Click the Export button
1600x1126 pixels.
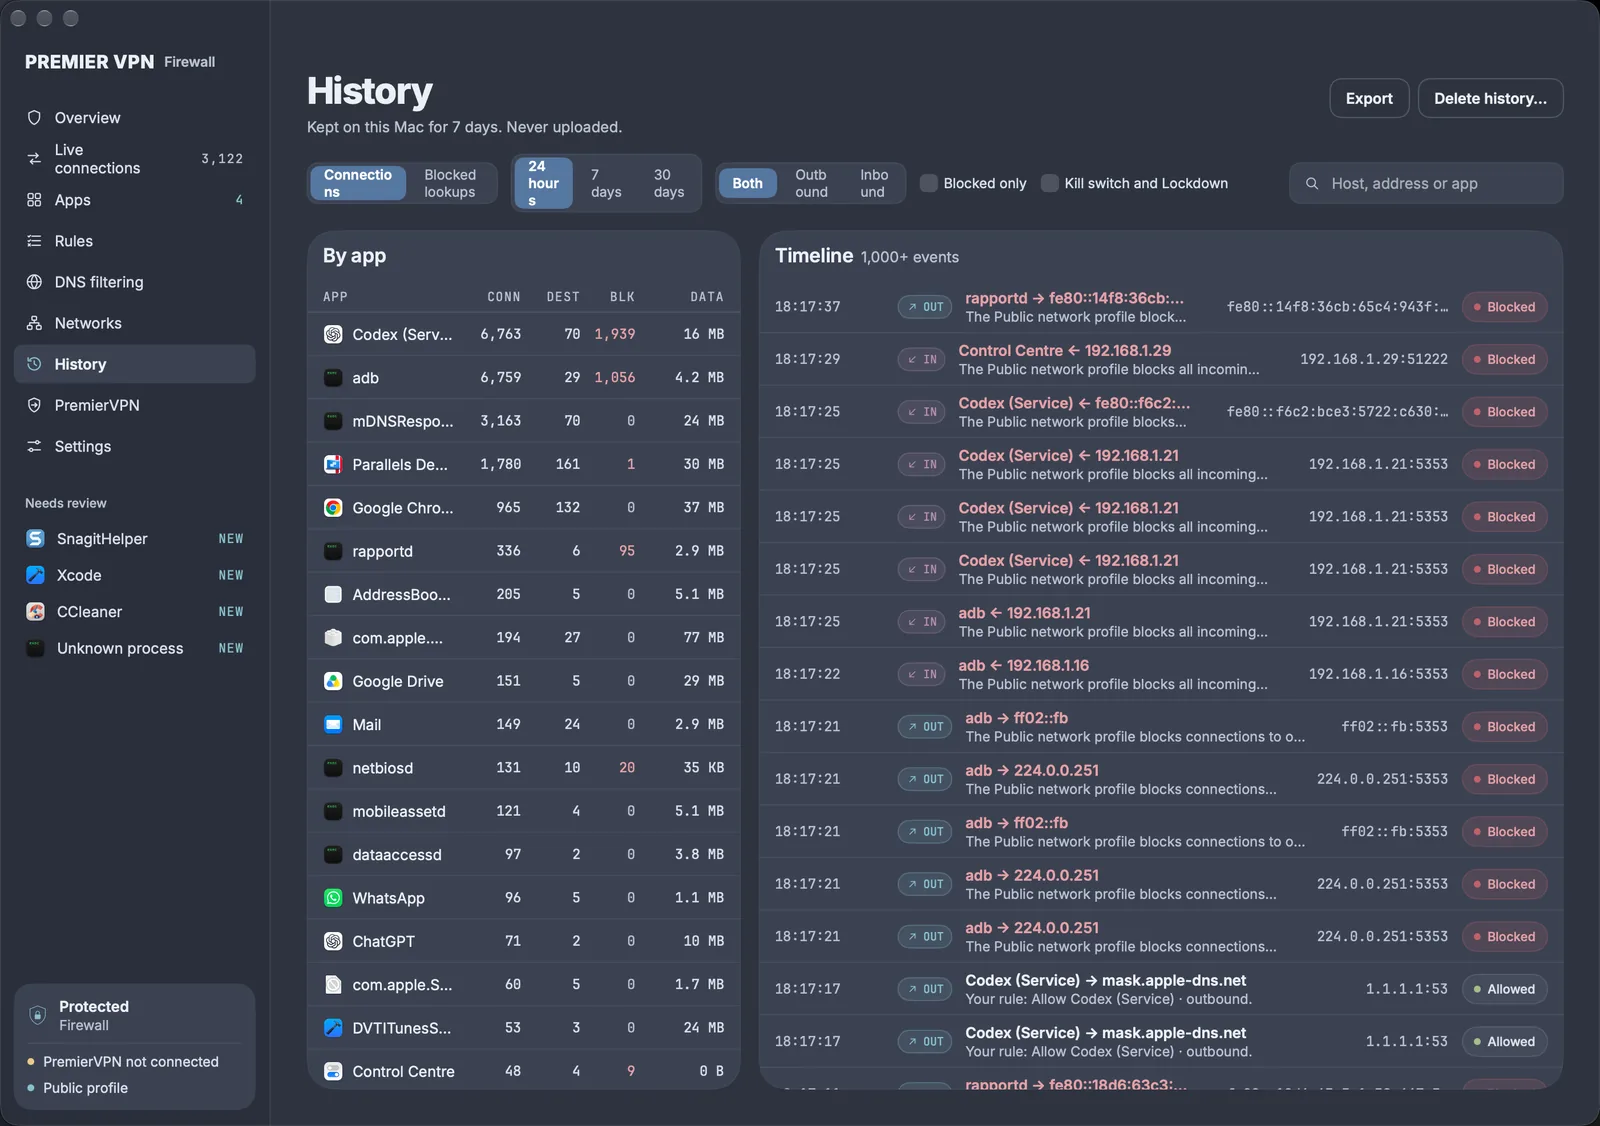tap(1369, 98)
